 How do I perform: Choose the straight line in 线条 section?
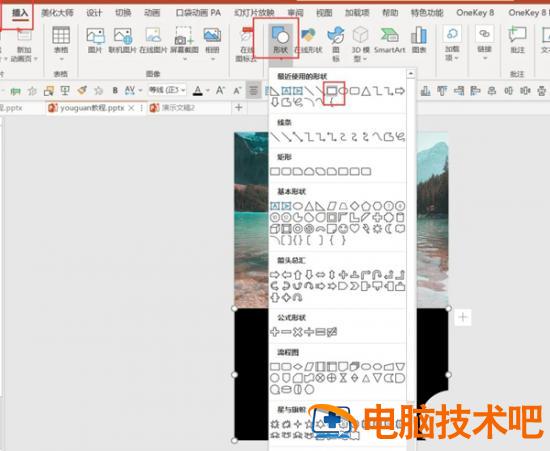(x=275, y=137)
